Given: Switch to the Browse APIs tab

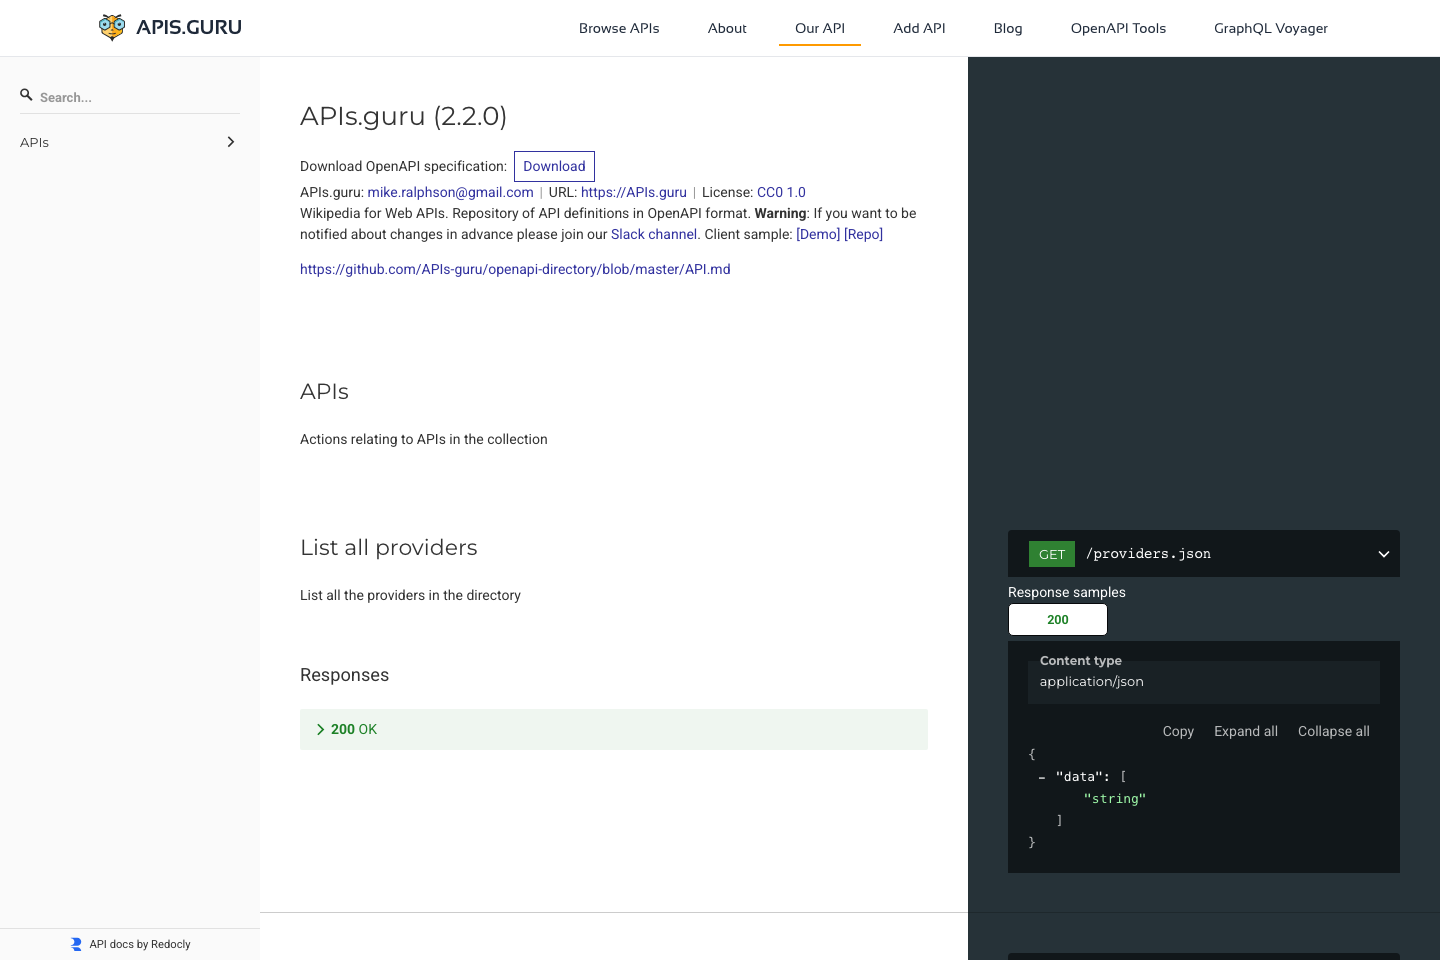Looking at the screenshot, I should (x=619, y=28).
